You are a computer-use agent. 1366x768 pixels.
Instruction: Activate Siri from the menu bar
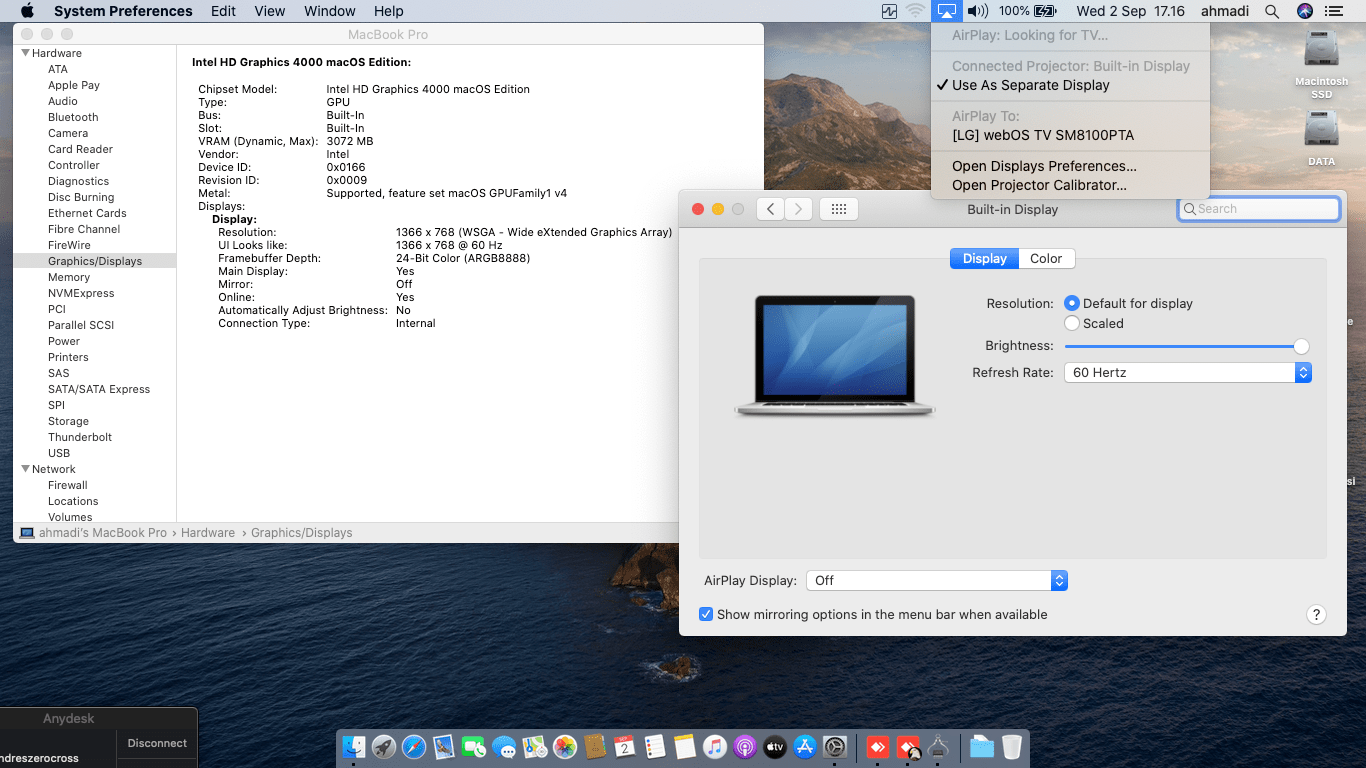tap(1304, 11)
